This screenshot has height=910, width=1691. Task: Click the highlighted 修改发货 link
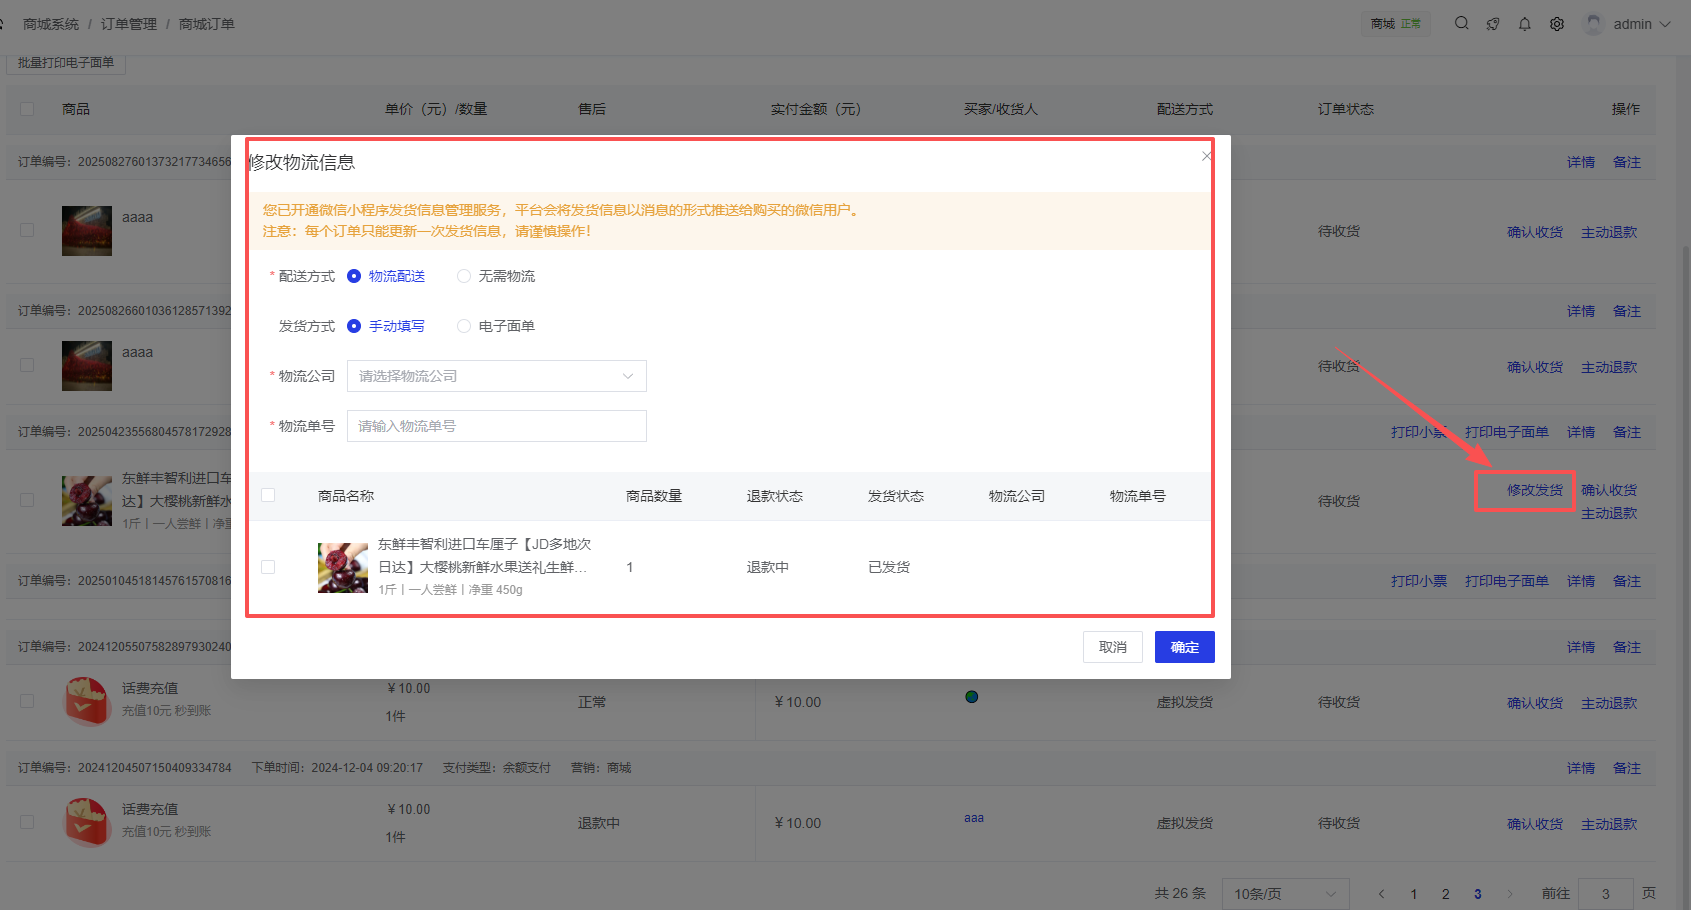pyautogui.click(x=1524, y=490)
